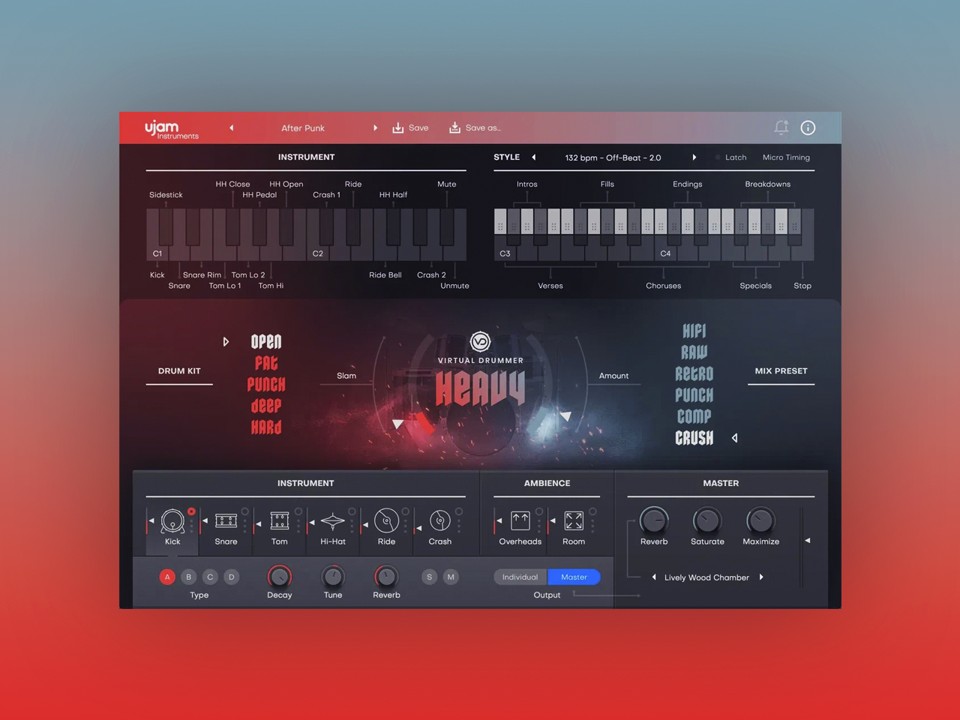The image size is (960, 720).
Task: Select the Snare instrument icon
Action: tap(226, 521)
